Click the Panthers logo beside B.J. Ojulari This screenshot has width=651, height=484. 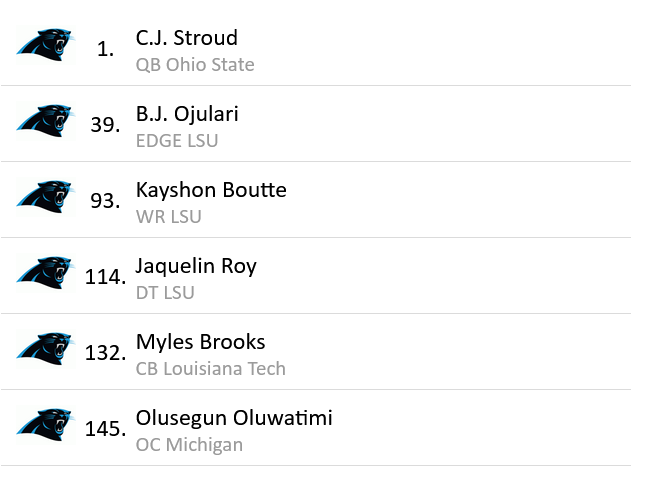(45, 121)
